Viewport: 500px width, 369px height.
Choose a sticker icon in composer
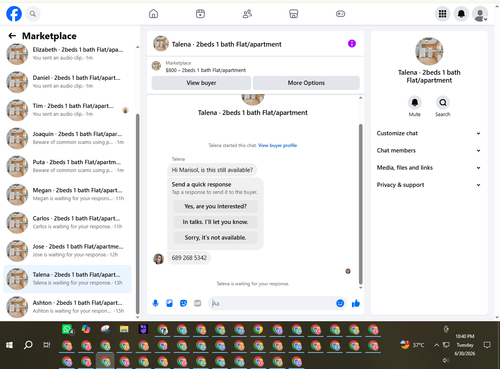[x=183, y=303]
